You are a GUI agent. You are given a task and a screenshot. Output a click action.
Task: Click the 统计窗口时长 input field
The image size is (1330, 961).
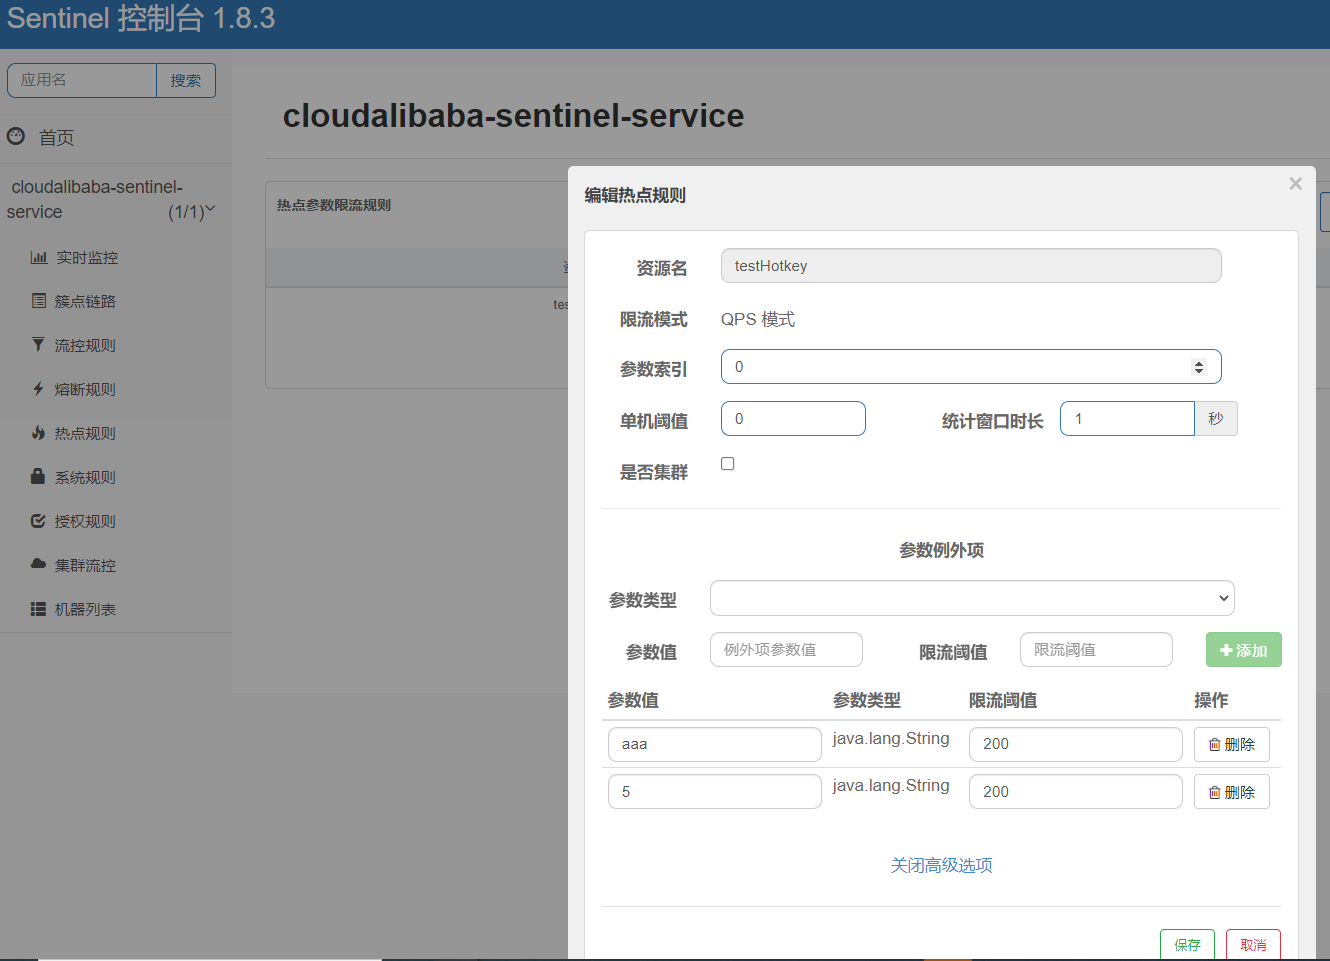point(1127,419)
